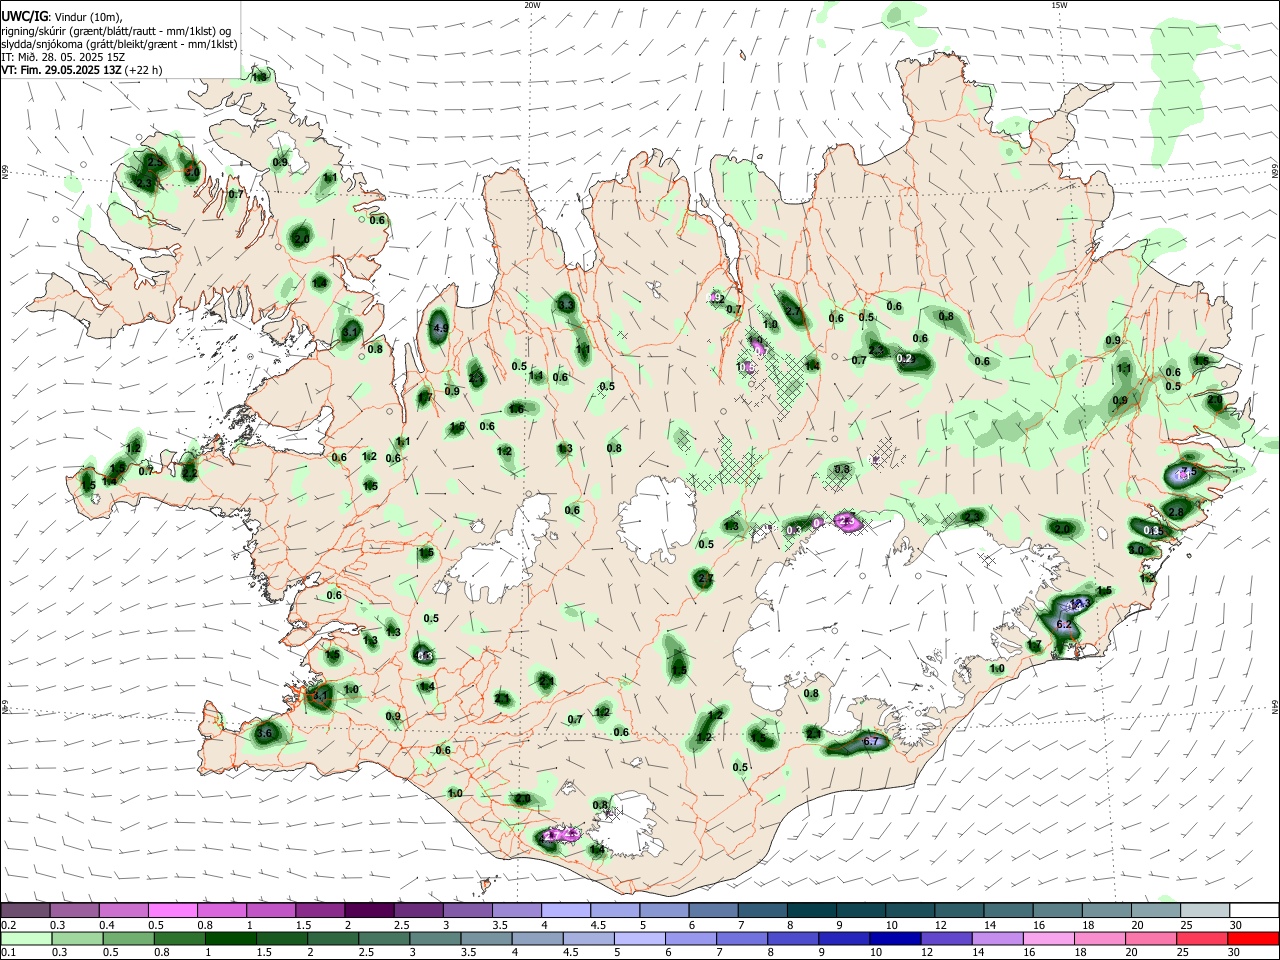Click the 1.6 precipitation value on the map
Viewport: 1280px width, 960px height.
(516, 408)
